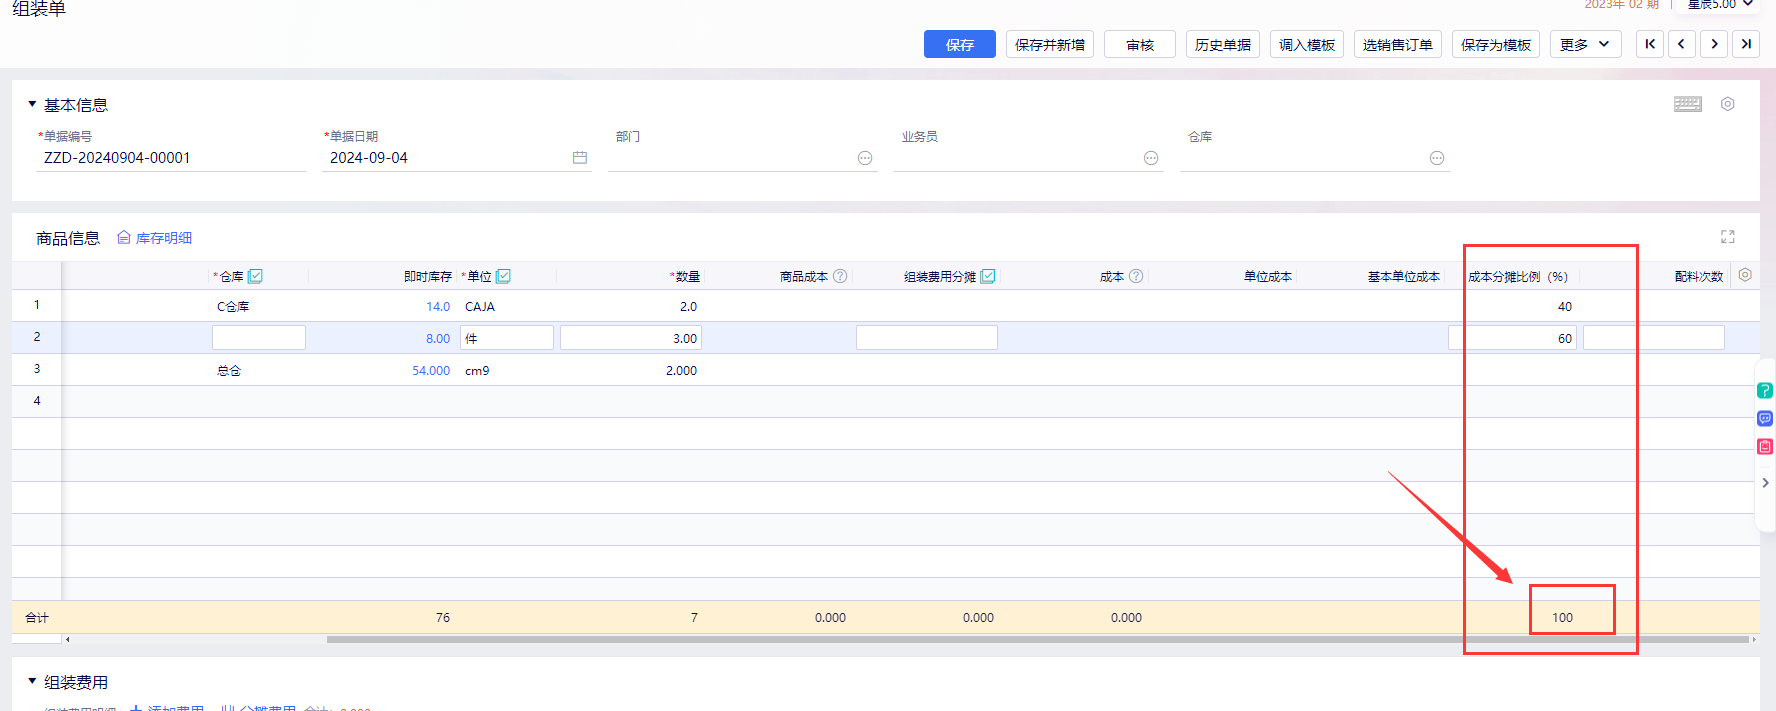The image size is (1776, 711).
Task: Click 即时库存 value 8.00 link
Action: 438,339
